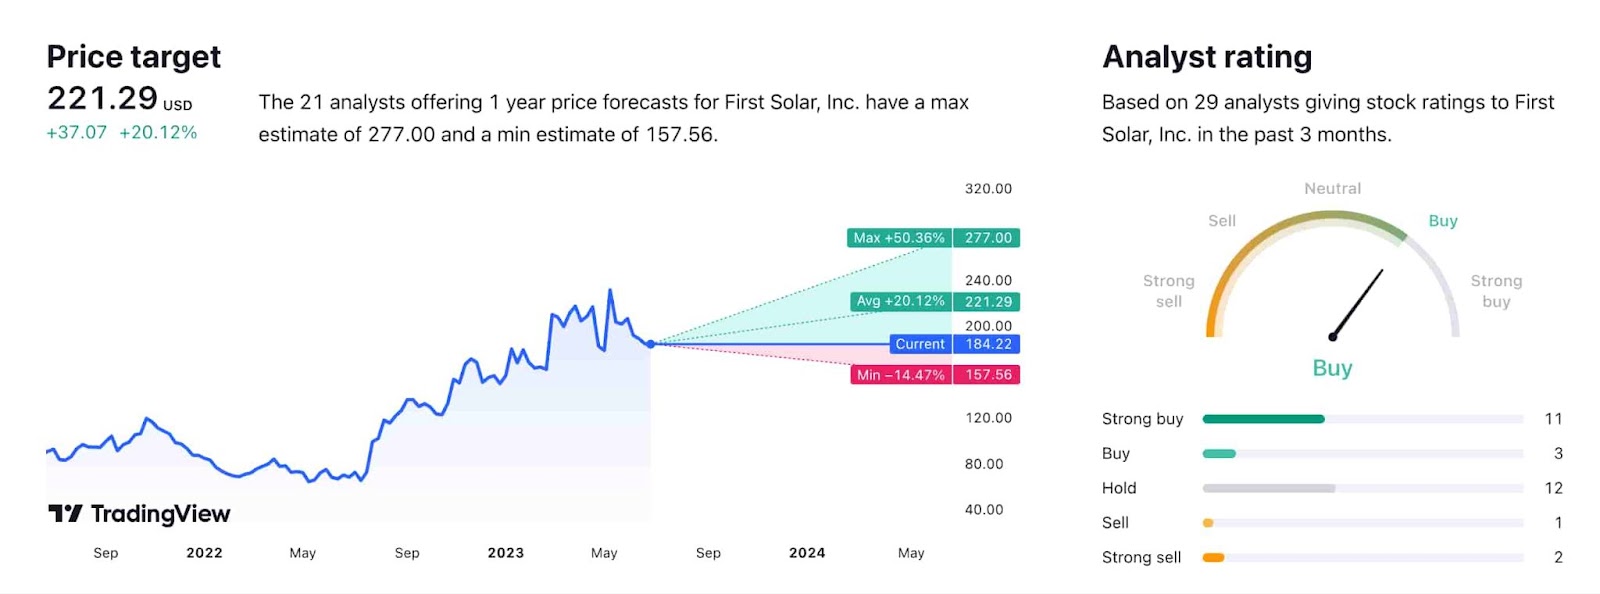Click the 2022 label on time axis
The image size is (1600, 594).
coord(204,553)
